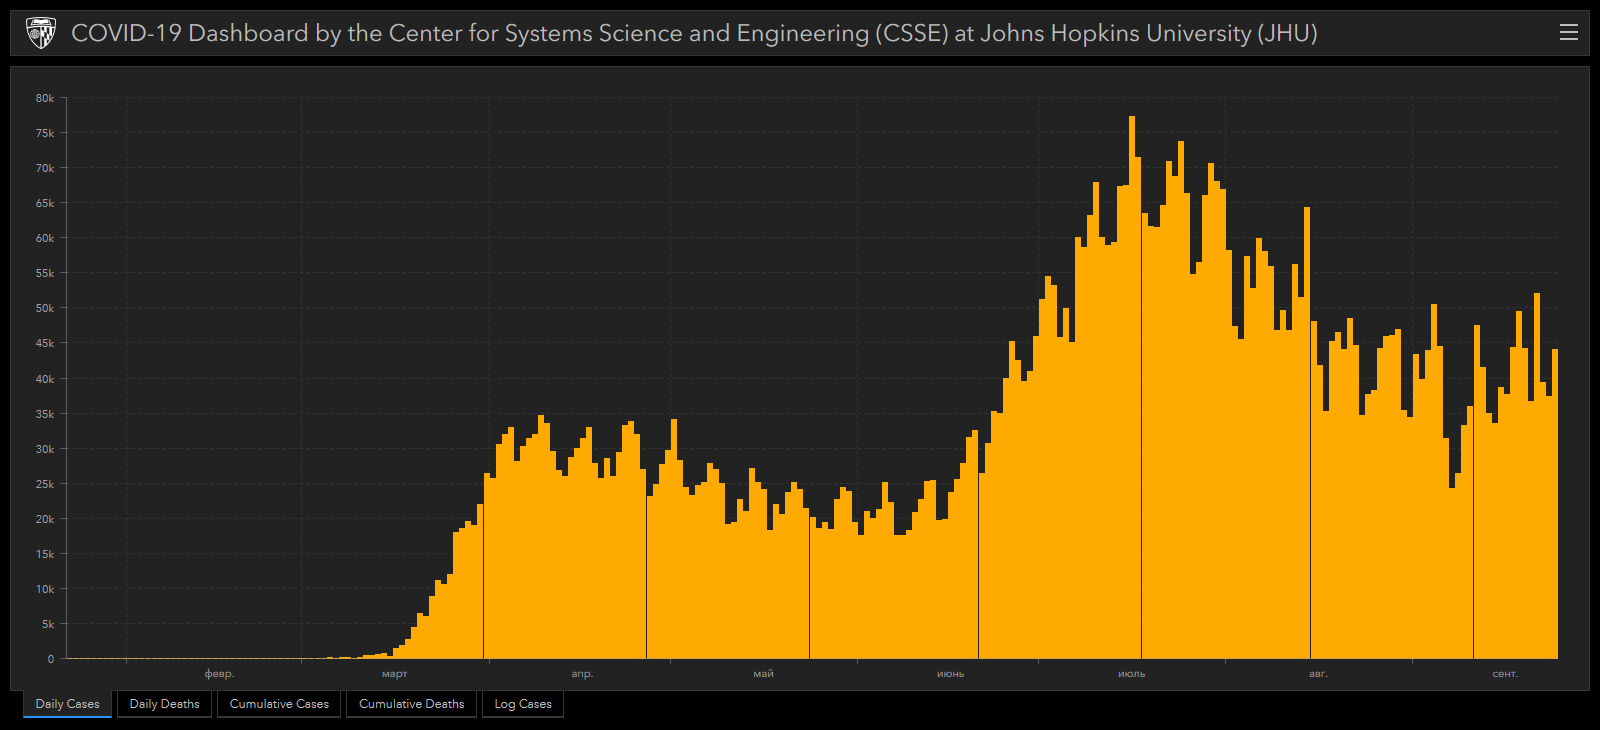
Task: Click the tallest July peak bar
Action: click(x=1132, y=387)
